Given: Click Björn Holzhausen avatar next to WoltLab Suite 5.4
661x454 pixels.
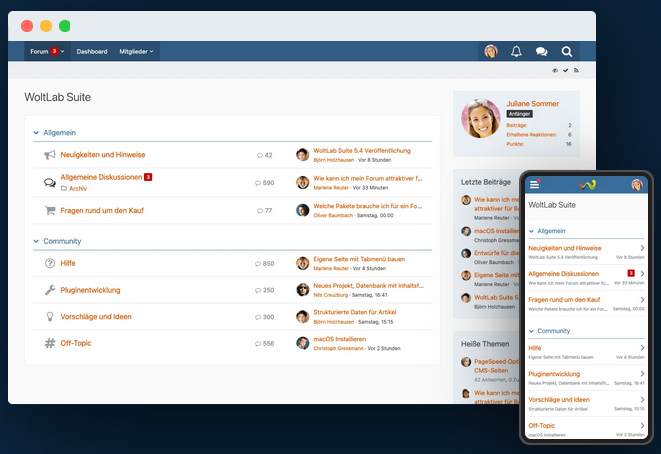Looking at the screenshot, I should 302,155.
